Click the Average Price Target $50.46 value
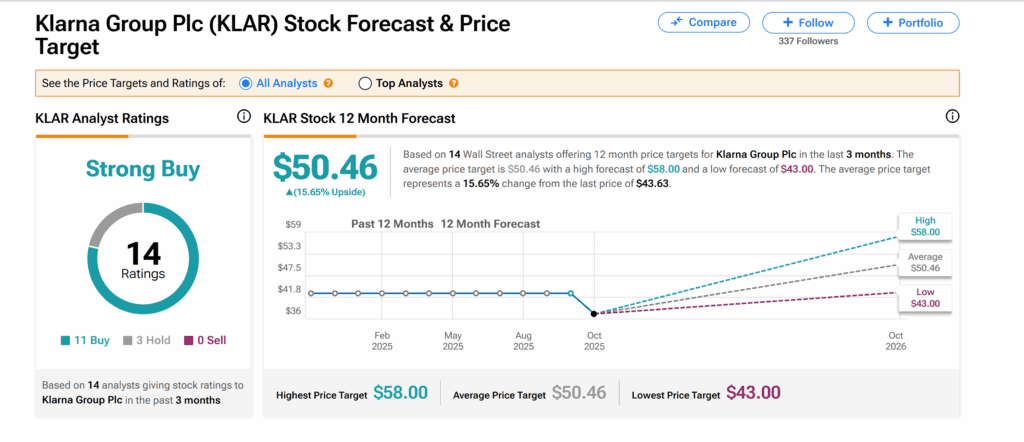1024x442 pixels. pyautogui.click(x=579, y=393)
